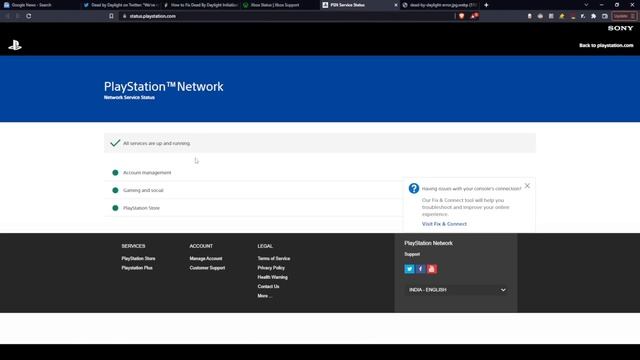The height and width of the screenshot is (360, 640).
Task: Select the PSN Service Status tab
Action: pos(359,5)
